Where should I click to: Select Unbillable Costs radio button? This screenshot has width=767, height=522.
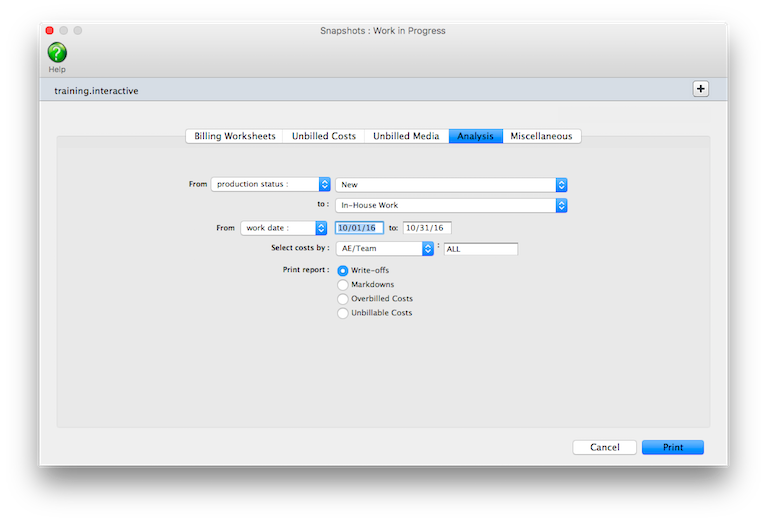point(343,313)
